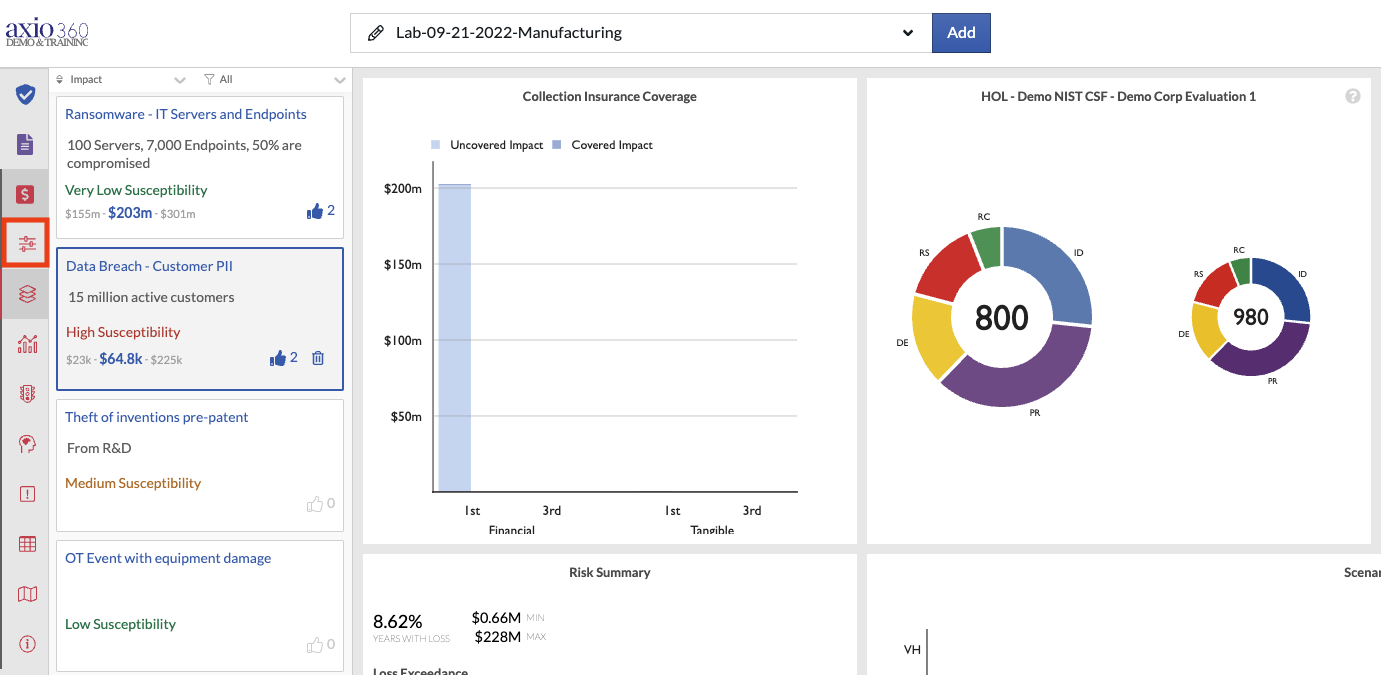Click the Axio360 logo
Screen dimensions: 1381x675
47,32
